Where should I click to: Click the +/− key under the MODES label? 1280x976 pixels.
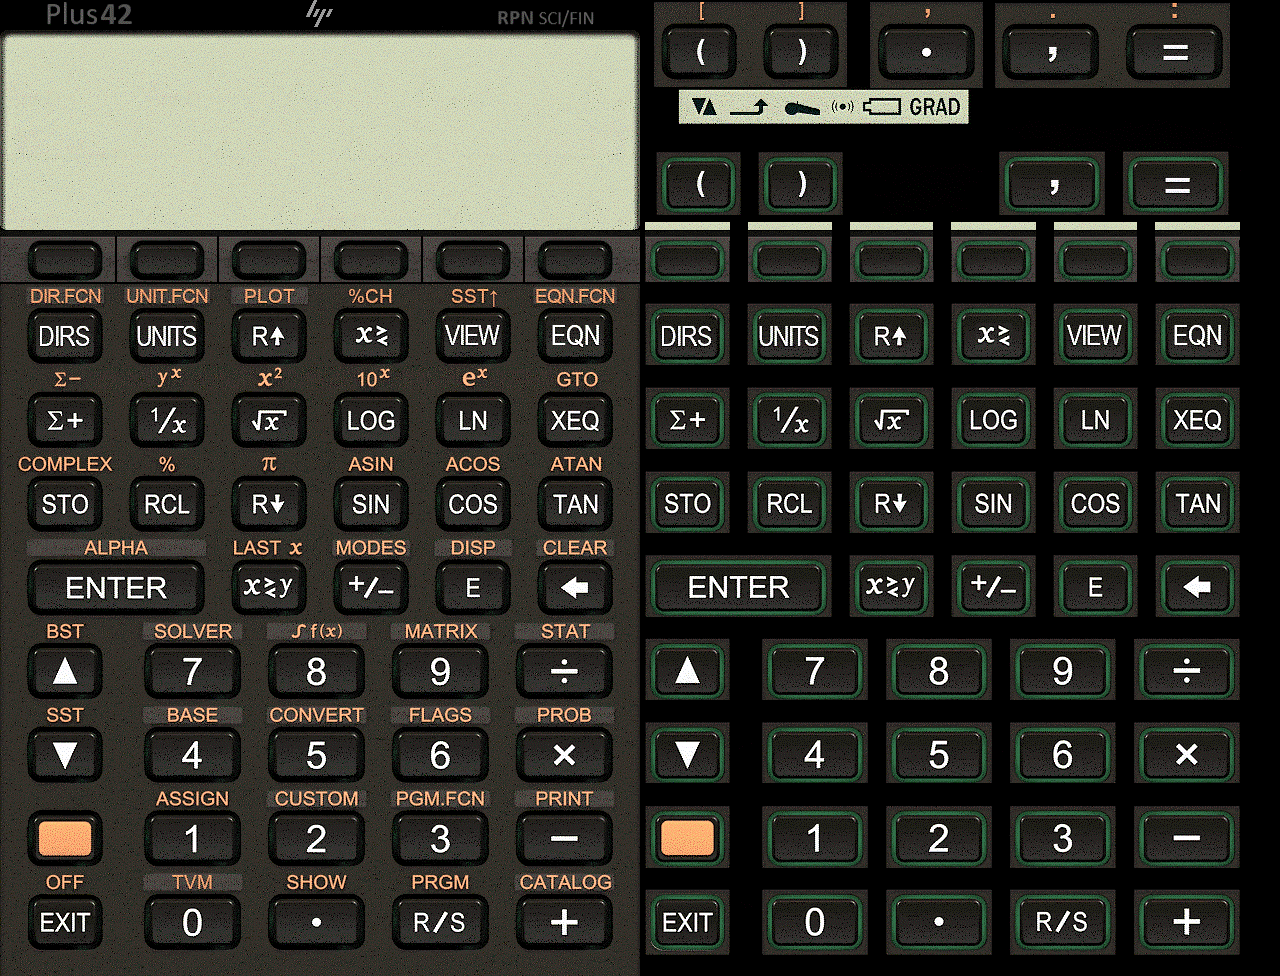click(371, 587)
